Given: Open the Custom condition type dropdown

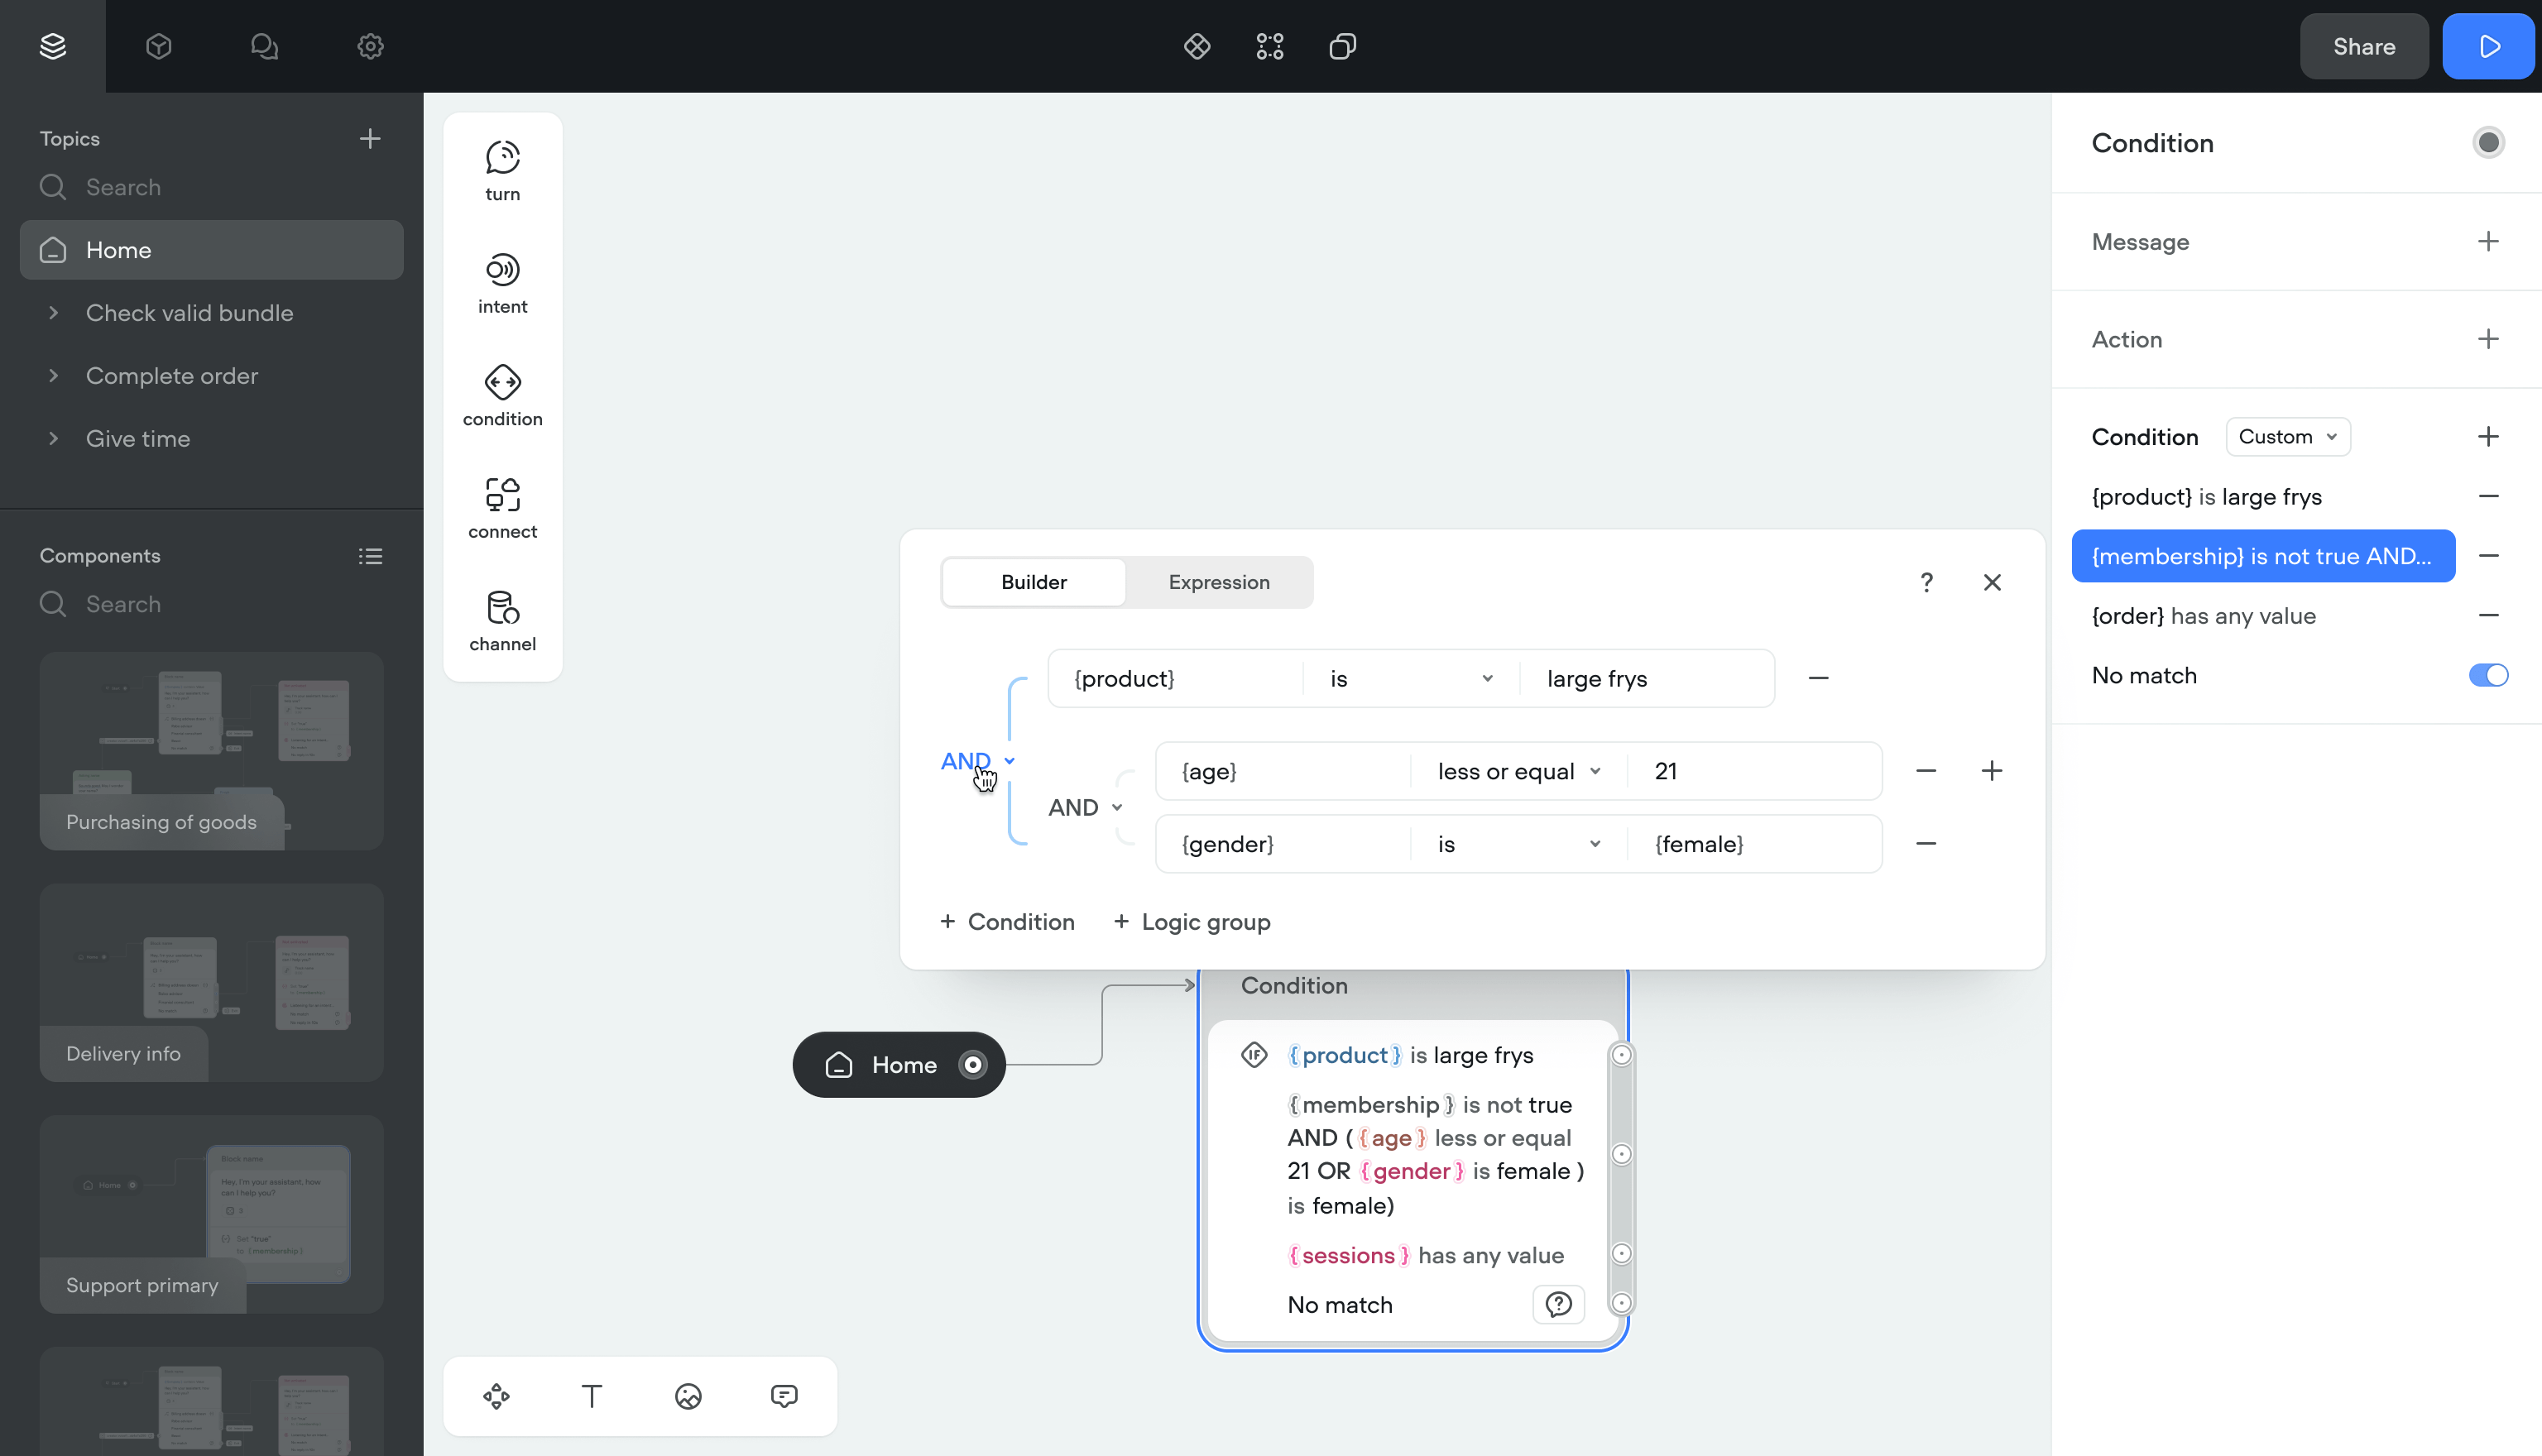Looking at the screenshot, I should click(2287, 437).
